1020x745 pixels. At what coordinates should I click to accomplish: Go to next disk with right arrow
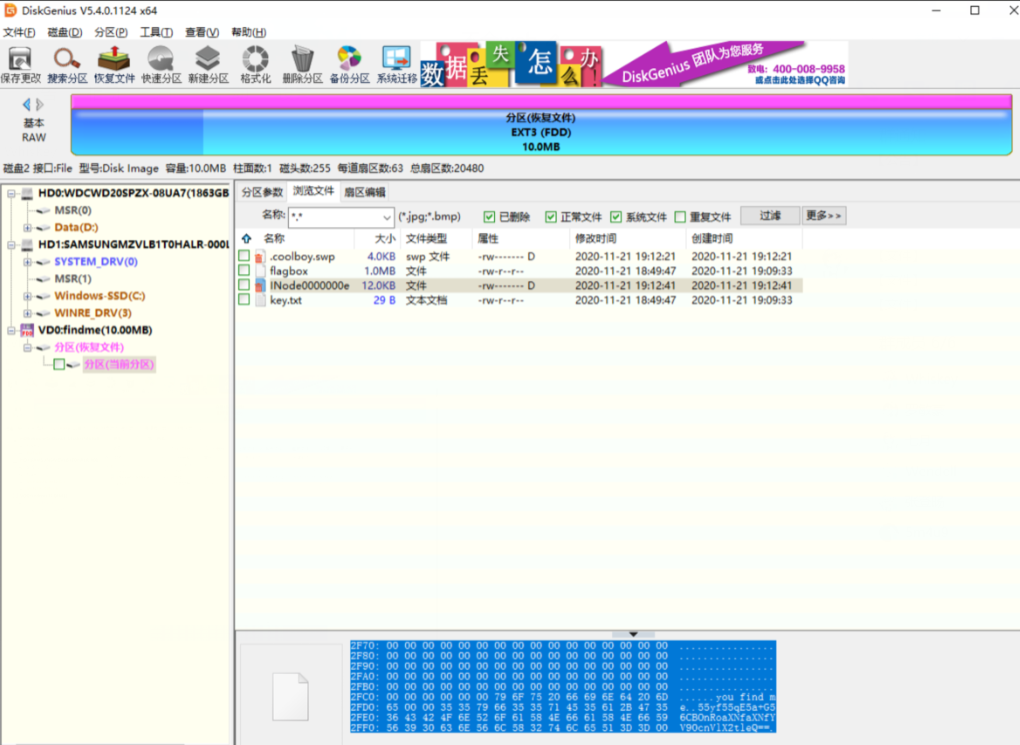tap(40, 104)
